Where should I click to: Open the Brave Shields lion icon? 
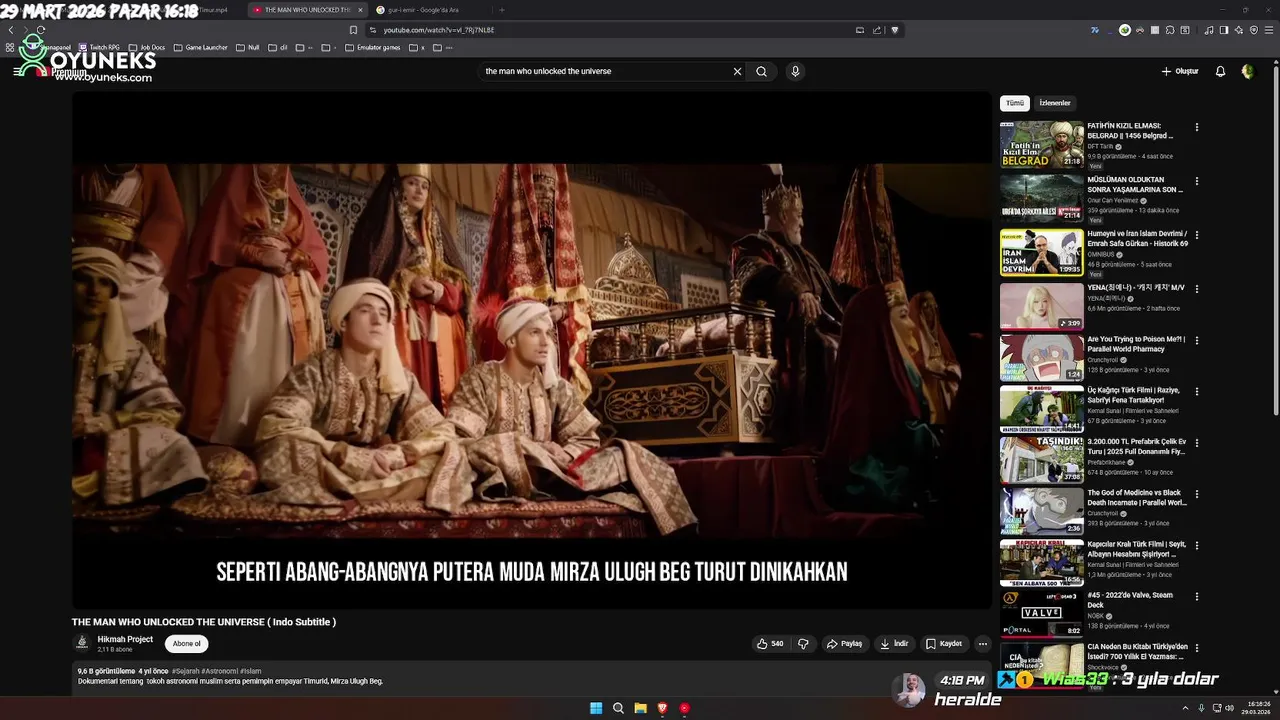coord(895,30)
